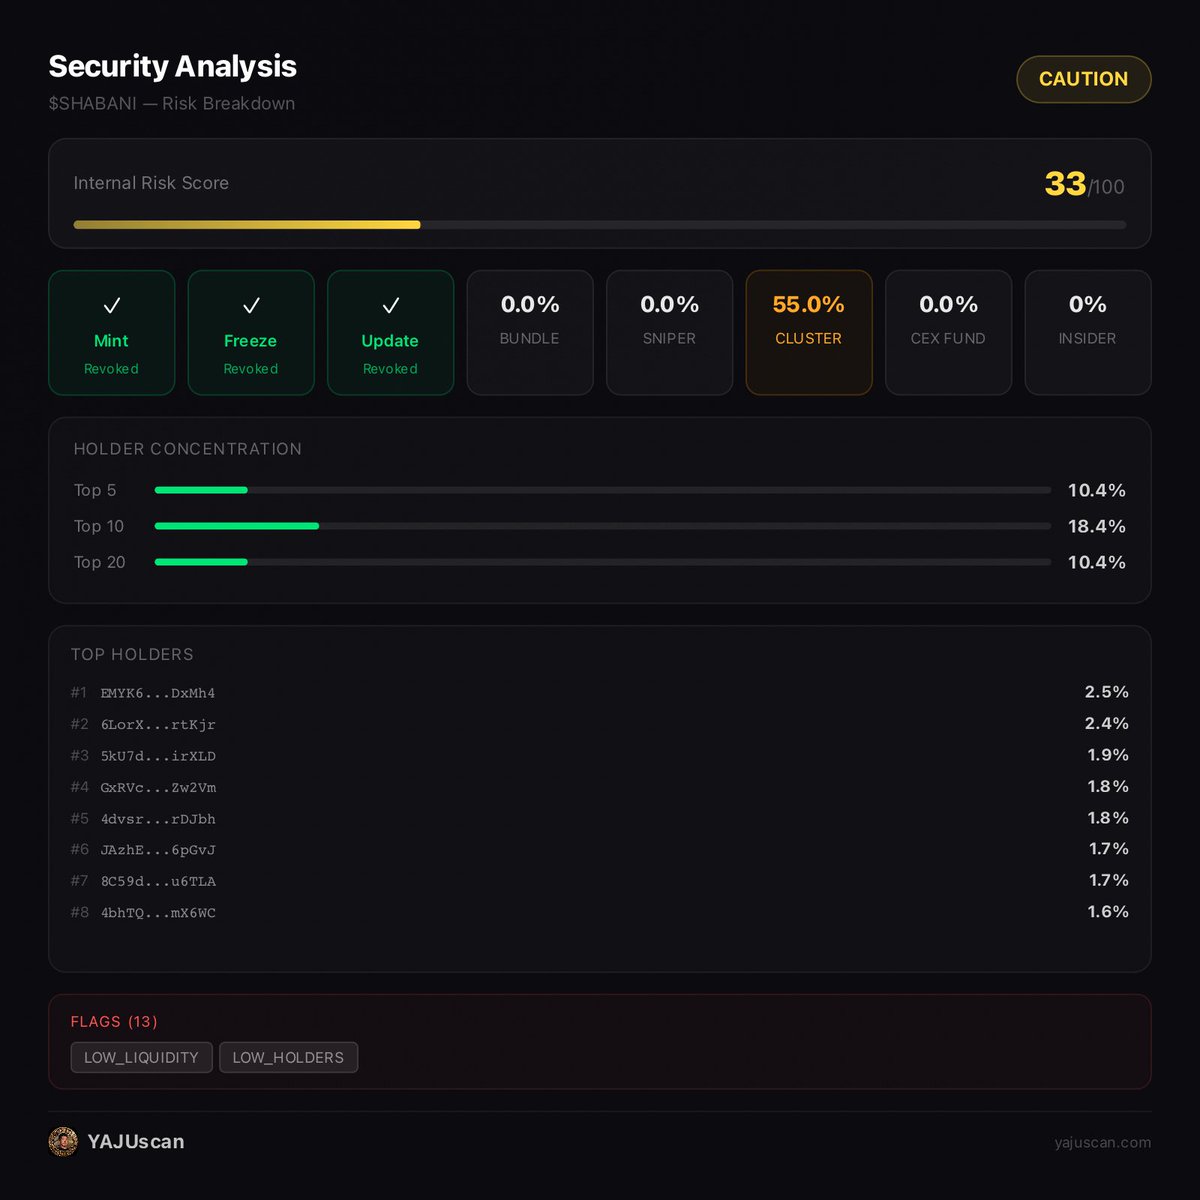Click the LOW_HOLDERS flag tag
Image resolution: width=1200 pixels, height=1200 pixels.
tap(288, 1057)
